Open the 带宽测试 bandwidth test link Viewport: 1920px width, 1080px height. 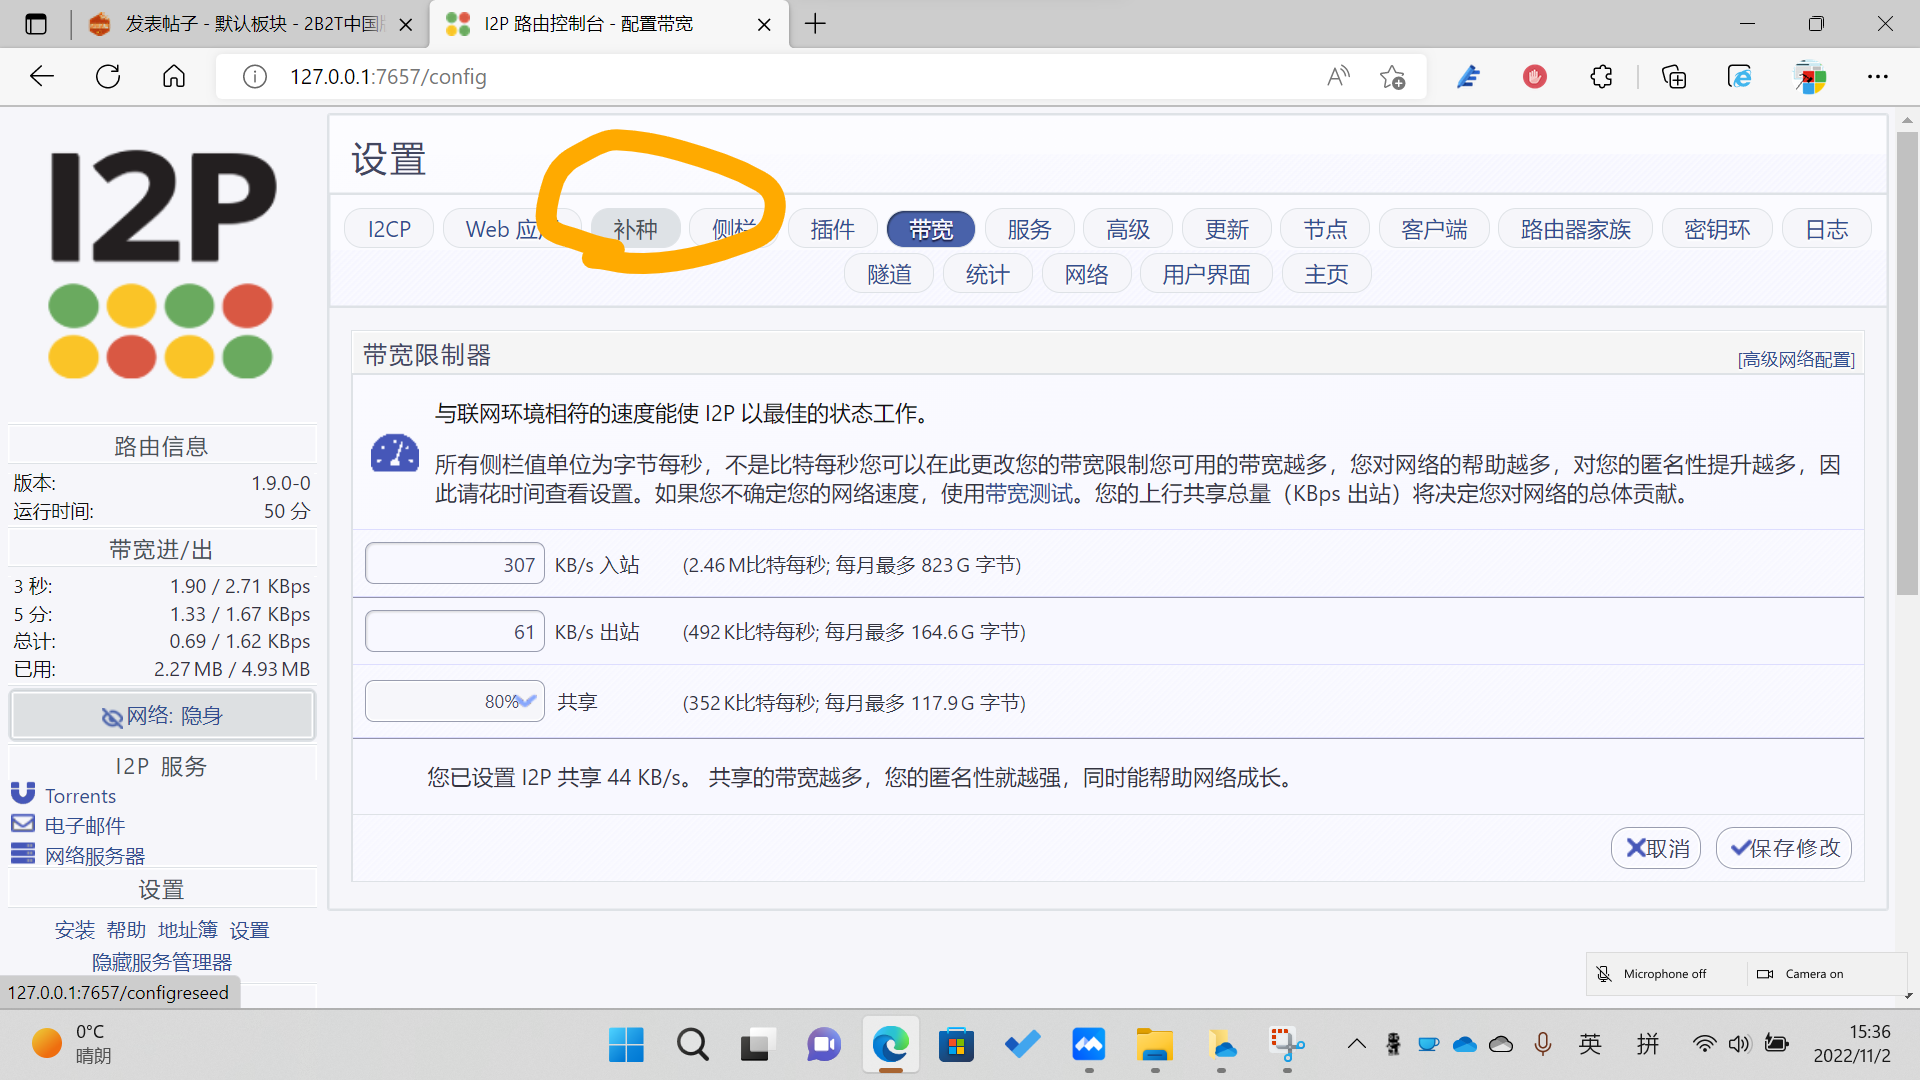pyautogui.click(x=1029, y=494)
